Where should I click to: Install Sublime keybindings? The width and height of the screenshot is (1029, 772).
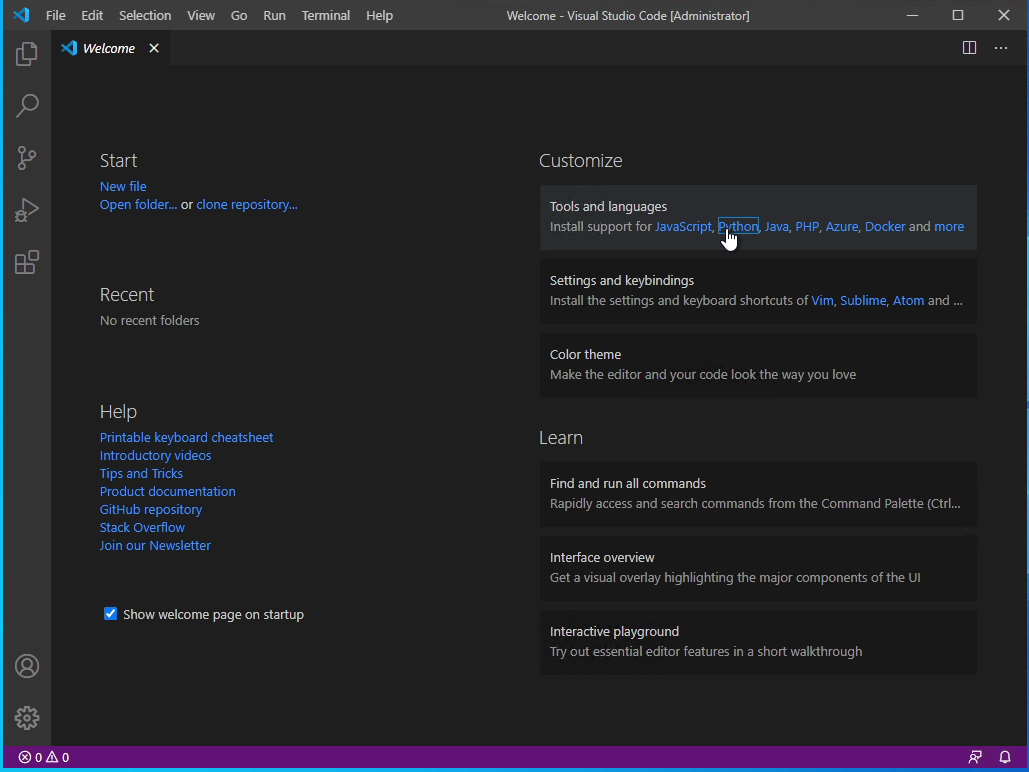863,301
